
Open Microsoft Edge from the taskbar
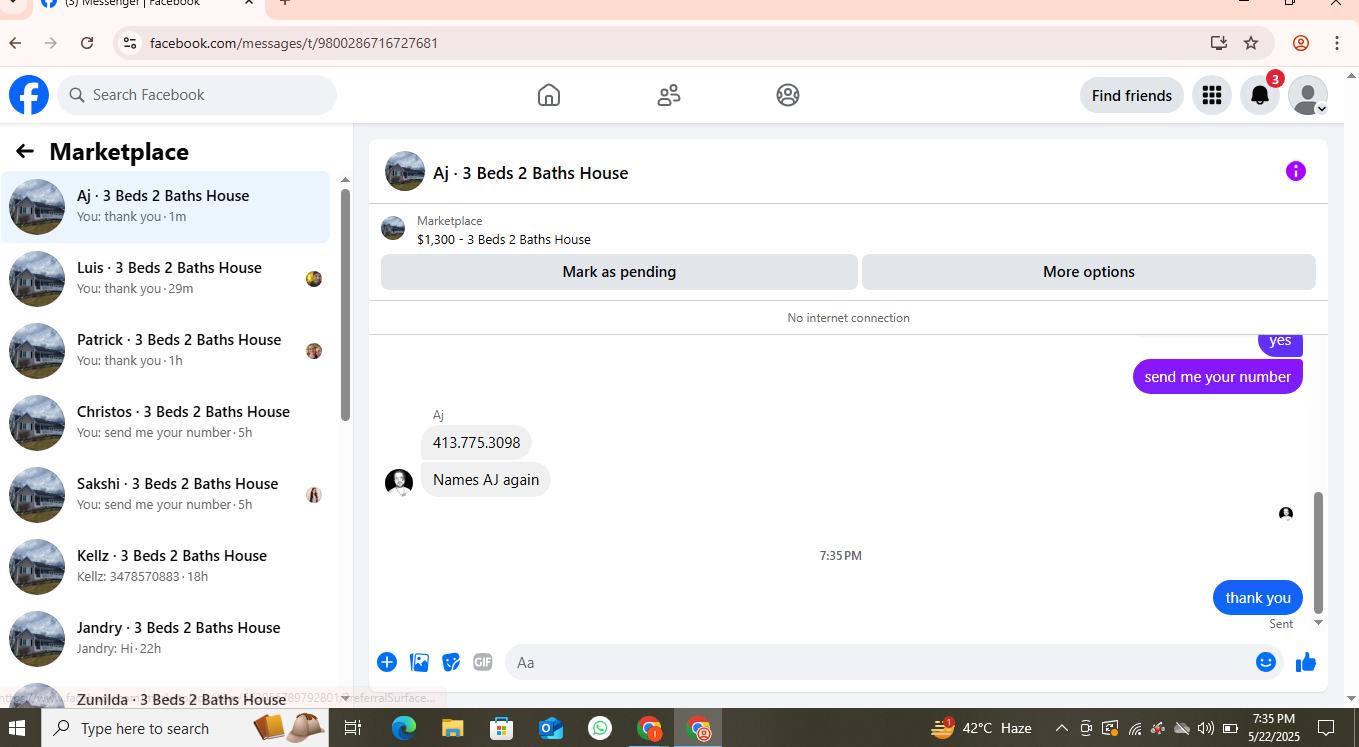click(403, 728)
